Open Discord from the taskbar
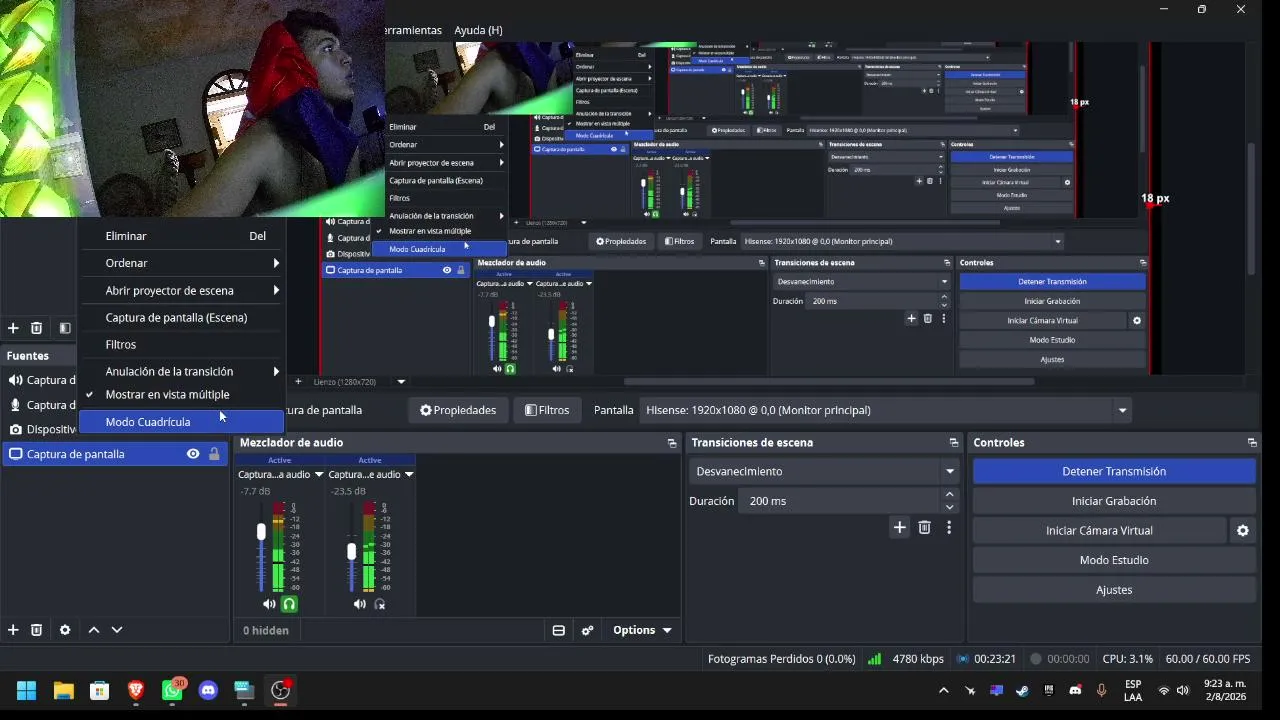Image resolution: width=1280 pixels, height=720 pixels. pos(208,690)
